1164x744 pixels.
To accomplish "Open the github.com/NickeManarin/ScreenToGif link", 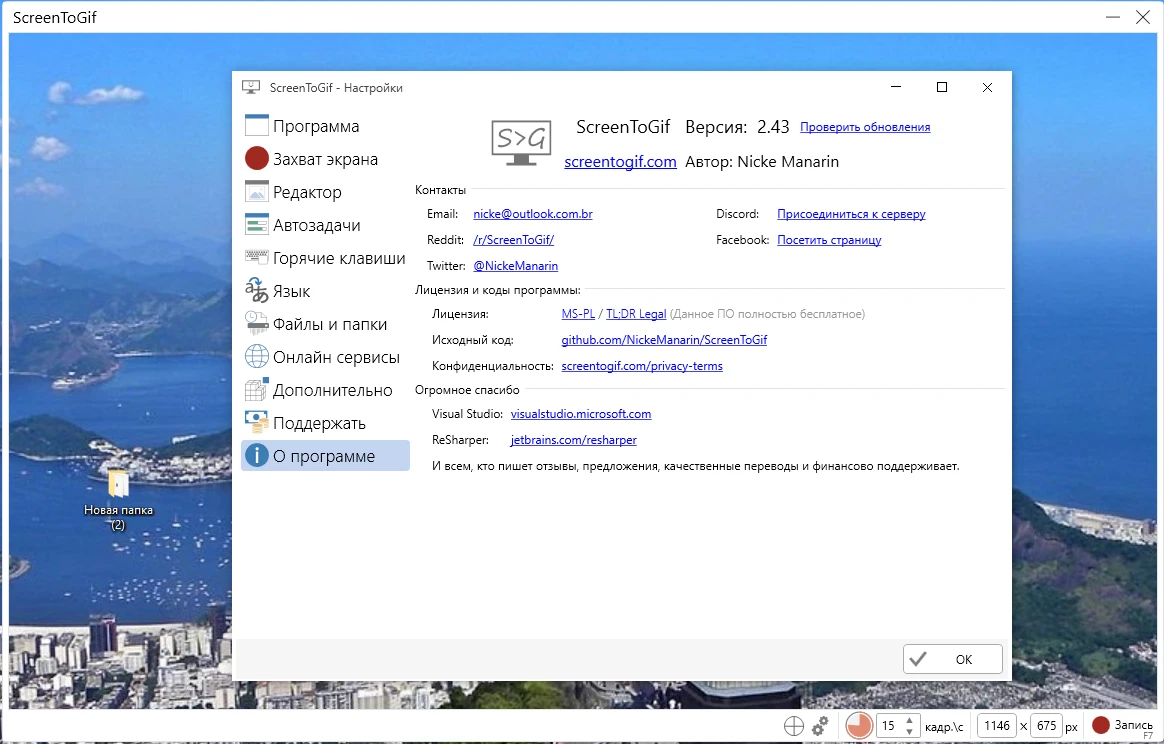I will (664, 340).
